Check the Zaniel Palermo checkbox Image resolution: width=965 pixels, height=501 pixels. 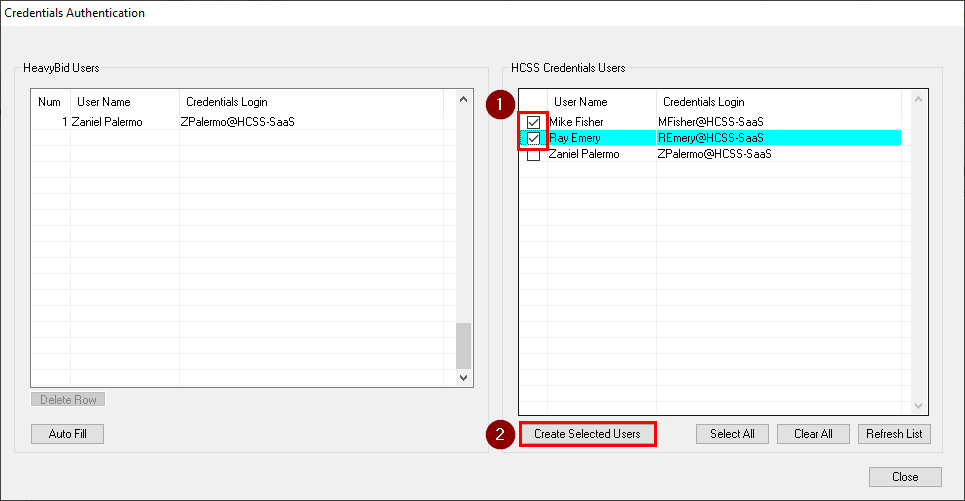[533, 155]
